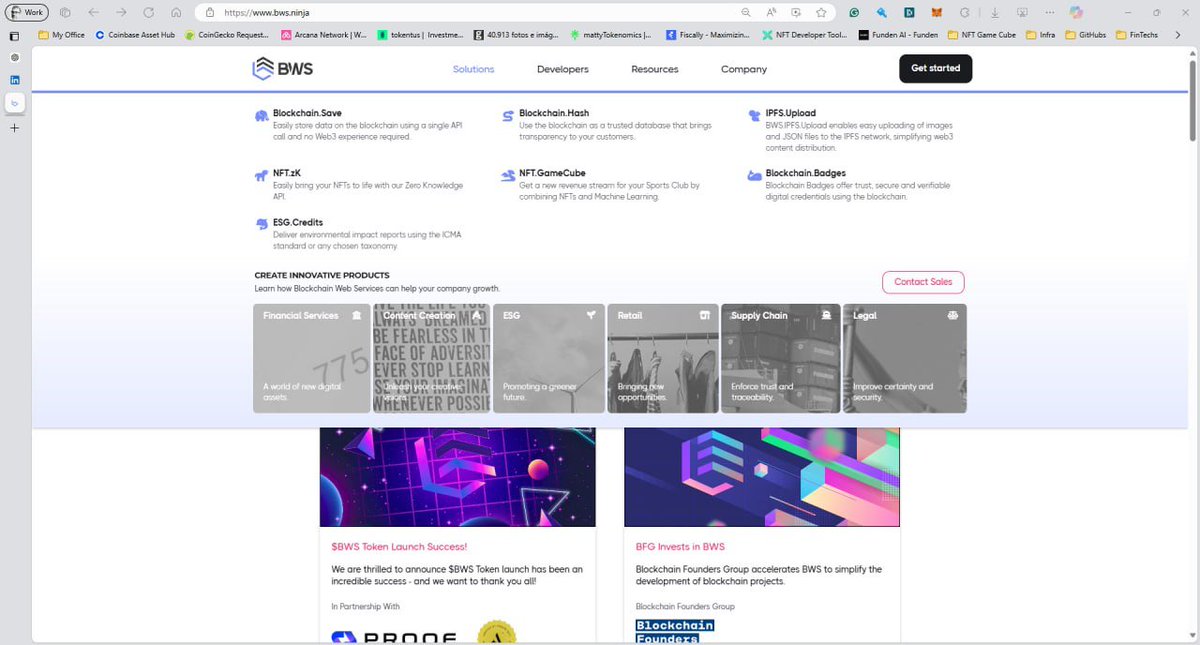
Task: Open the $BWS Token Launch Success article image
Action: [x=458, y=477]
